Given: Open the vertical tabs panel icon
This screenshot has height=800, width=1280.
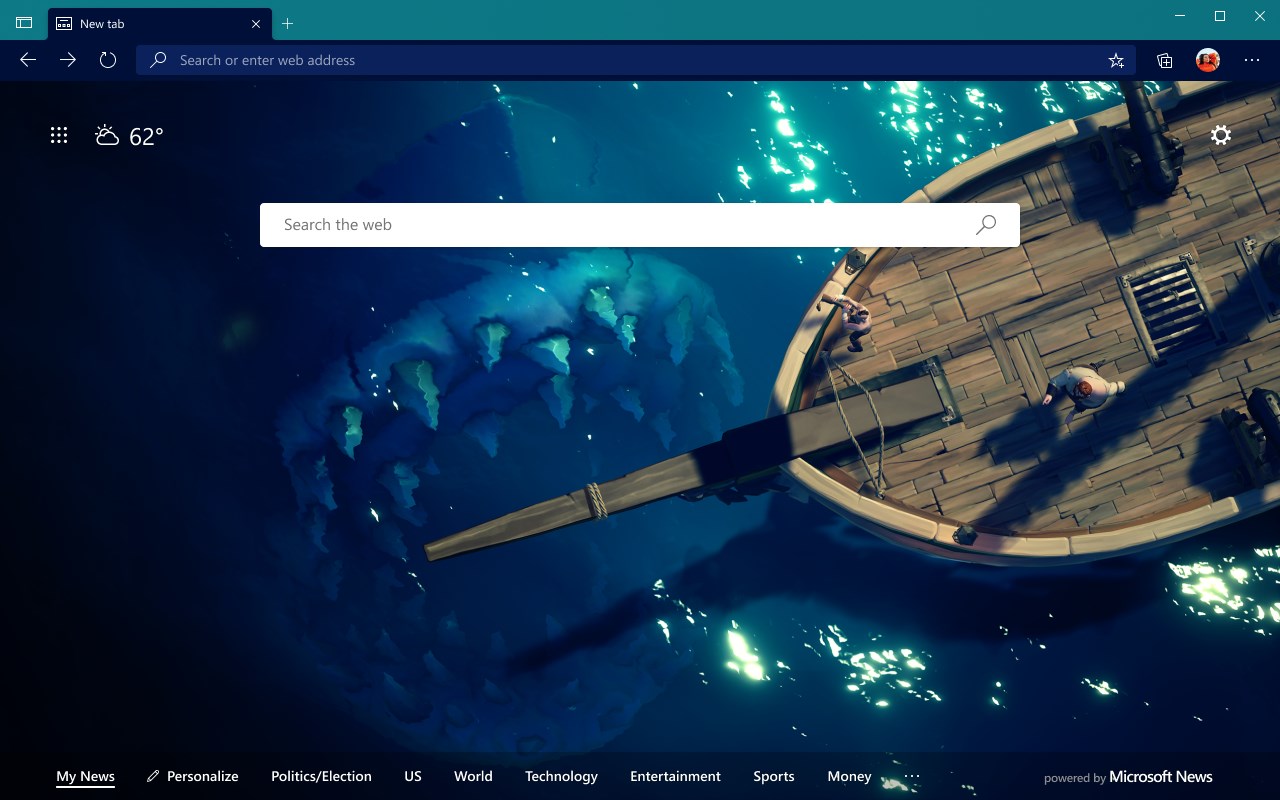Looking at the screenshot, I should click(24, 23).
